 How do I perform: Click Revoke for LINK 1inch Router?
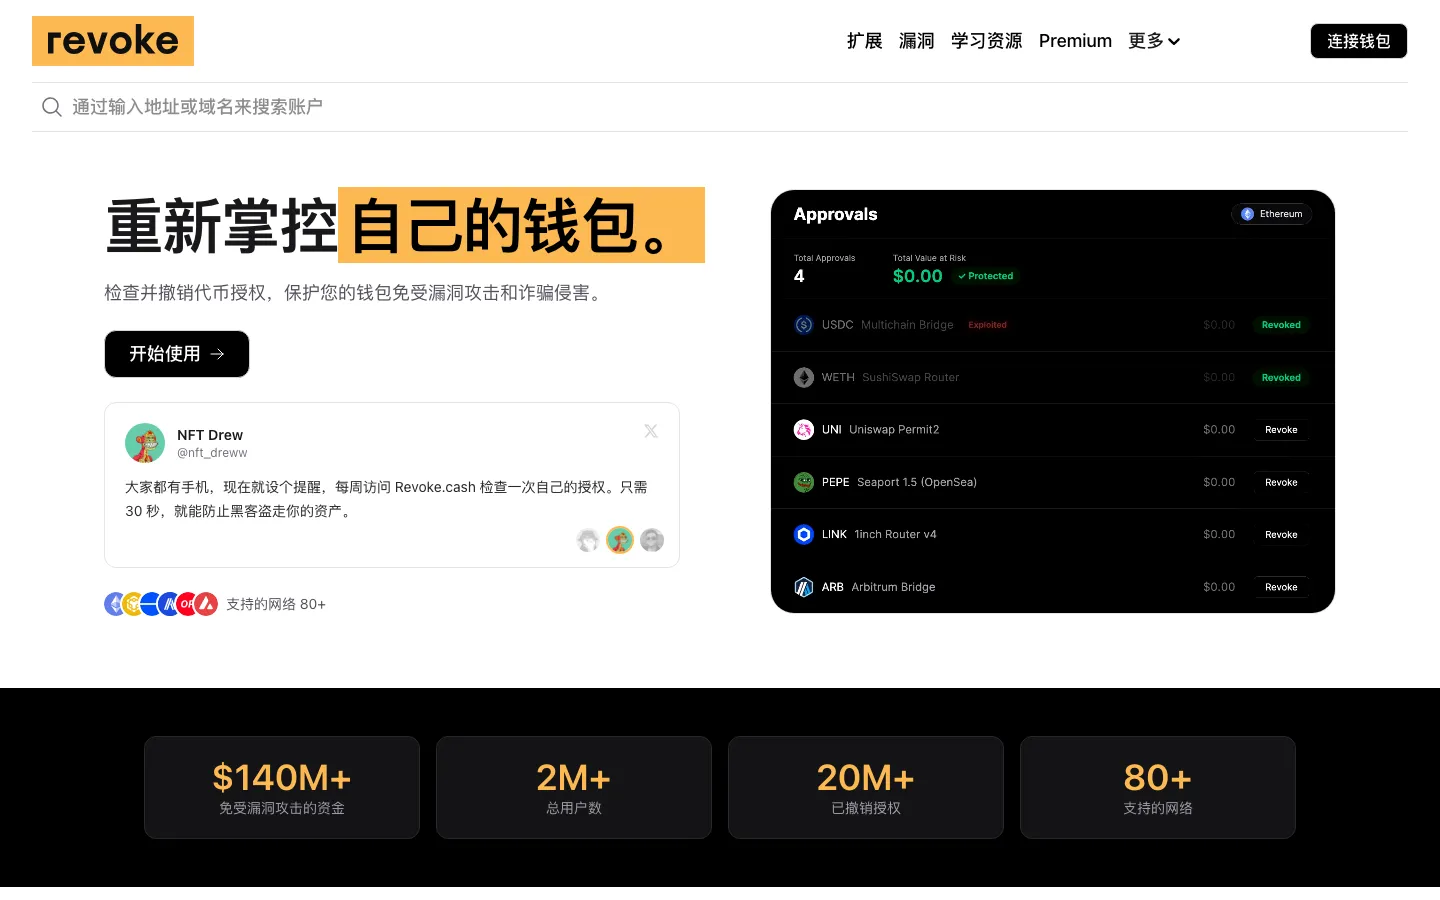(1281, 535)
